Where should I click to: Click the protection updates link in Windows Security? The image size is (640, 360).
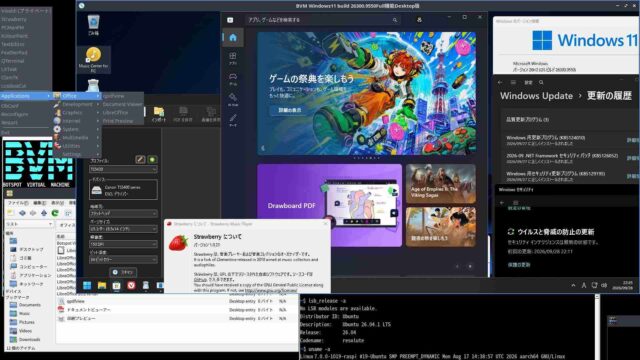pos(519,265)
